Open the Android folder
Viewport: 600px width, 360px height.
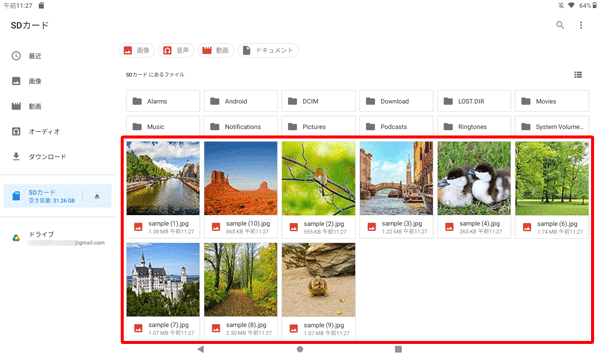(x=241, y=101)
